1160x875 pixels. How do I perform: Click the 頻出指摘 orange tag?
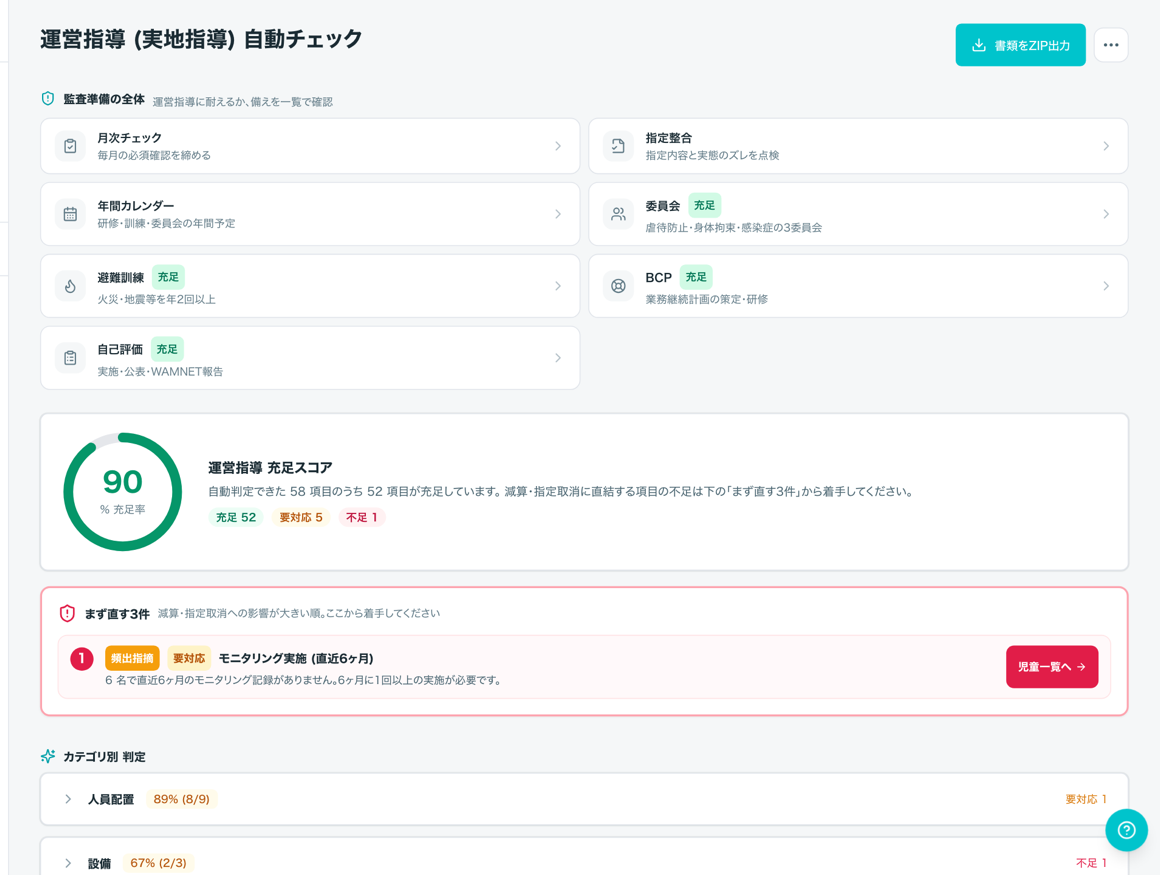tap(132, 658)
